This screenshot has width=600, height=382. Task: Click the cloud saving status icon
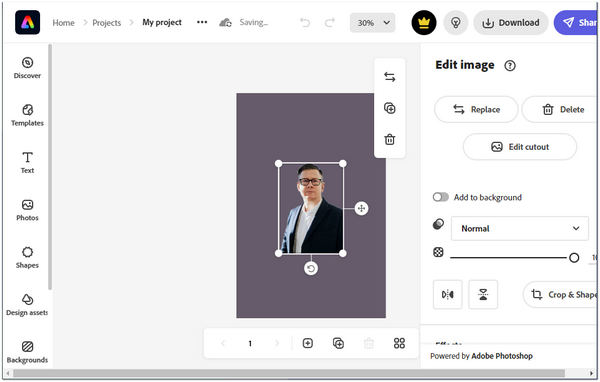[x=225, y=23]
